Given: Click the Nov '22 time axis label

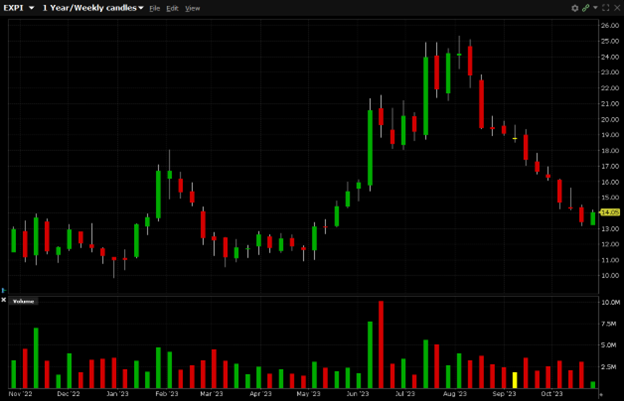Looking at the screenshot, I should 20,394.
